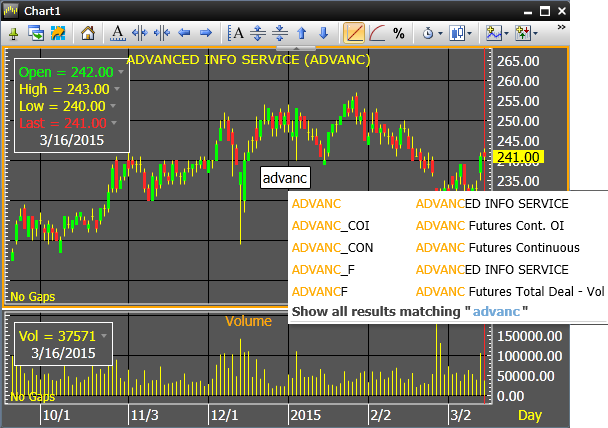608x428 pixels.
Task: Click the Volume pane title
Action: point(249,321)
